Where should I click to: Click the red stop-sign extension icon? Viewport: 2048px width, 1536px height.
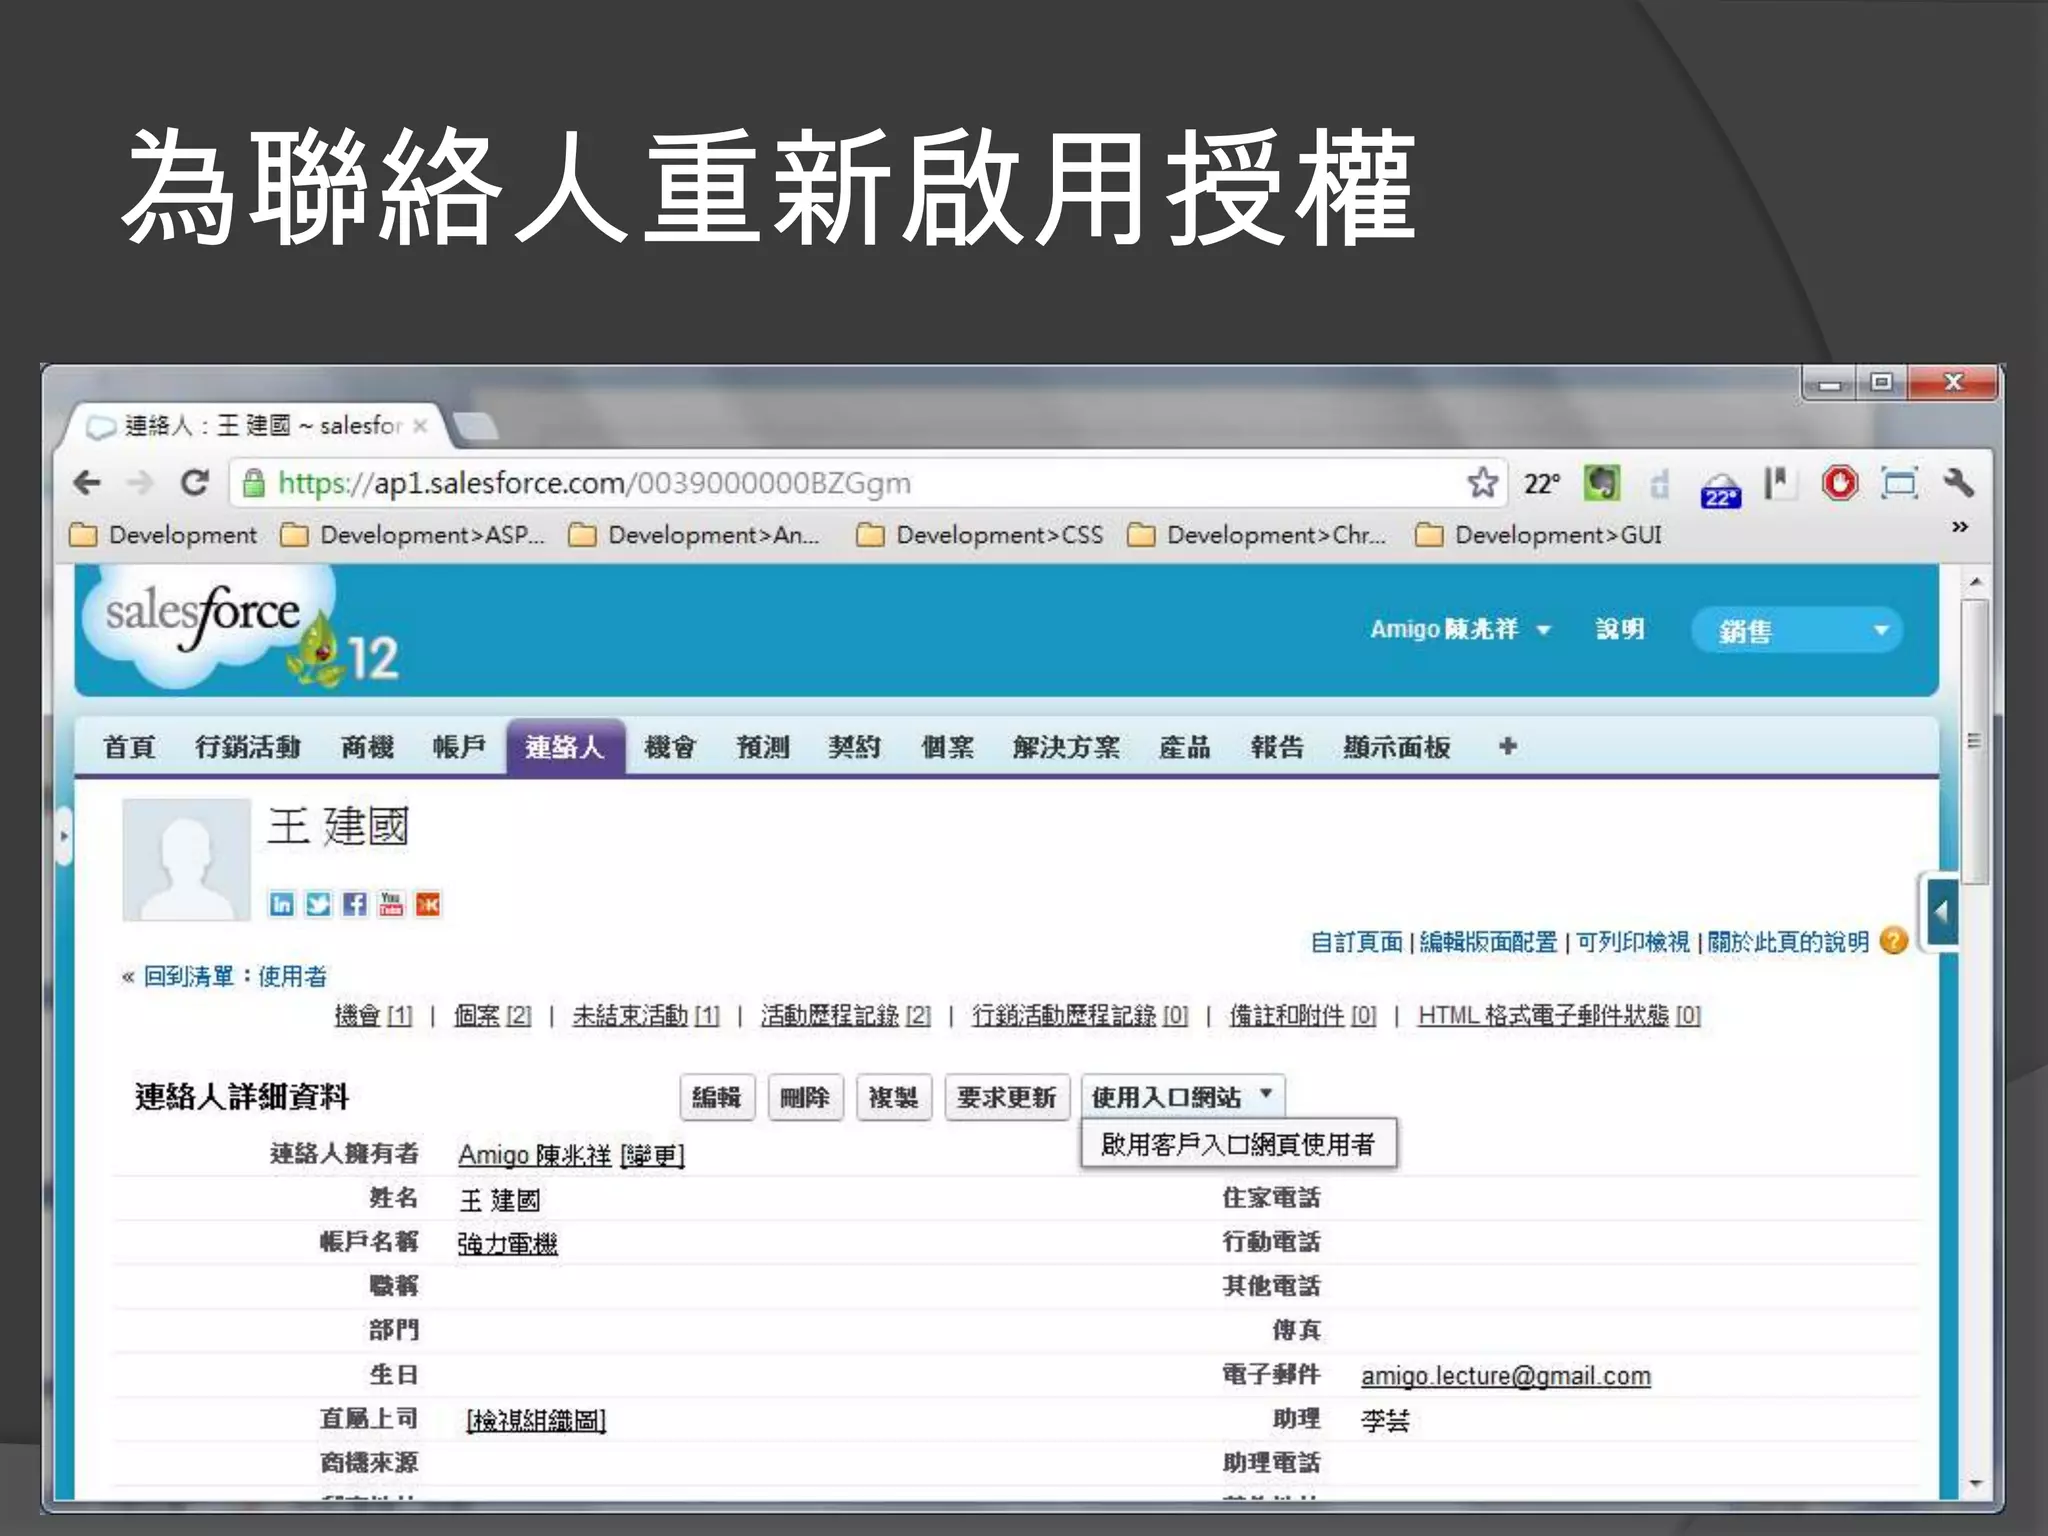[x=1839, y=483]
